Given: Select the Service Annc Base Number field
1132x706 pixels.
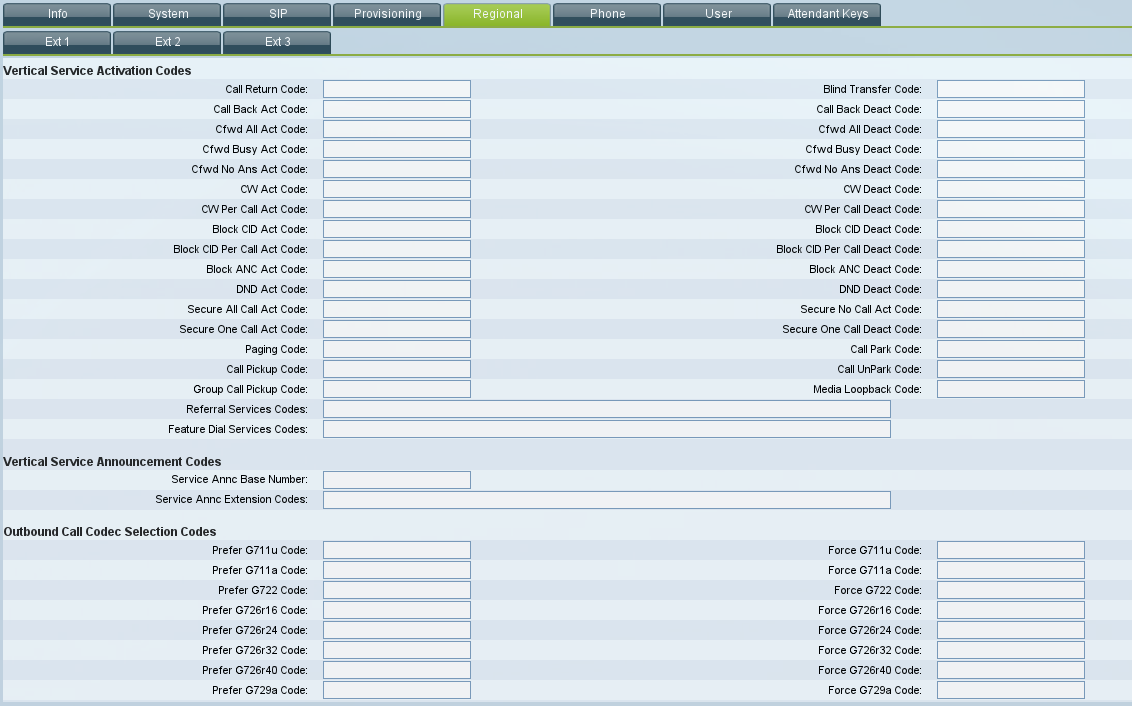Looking at the screenshot, I should pos(396,480).
